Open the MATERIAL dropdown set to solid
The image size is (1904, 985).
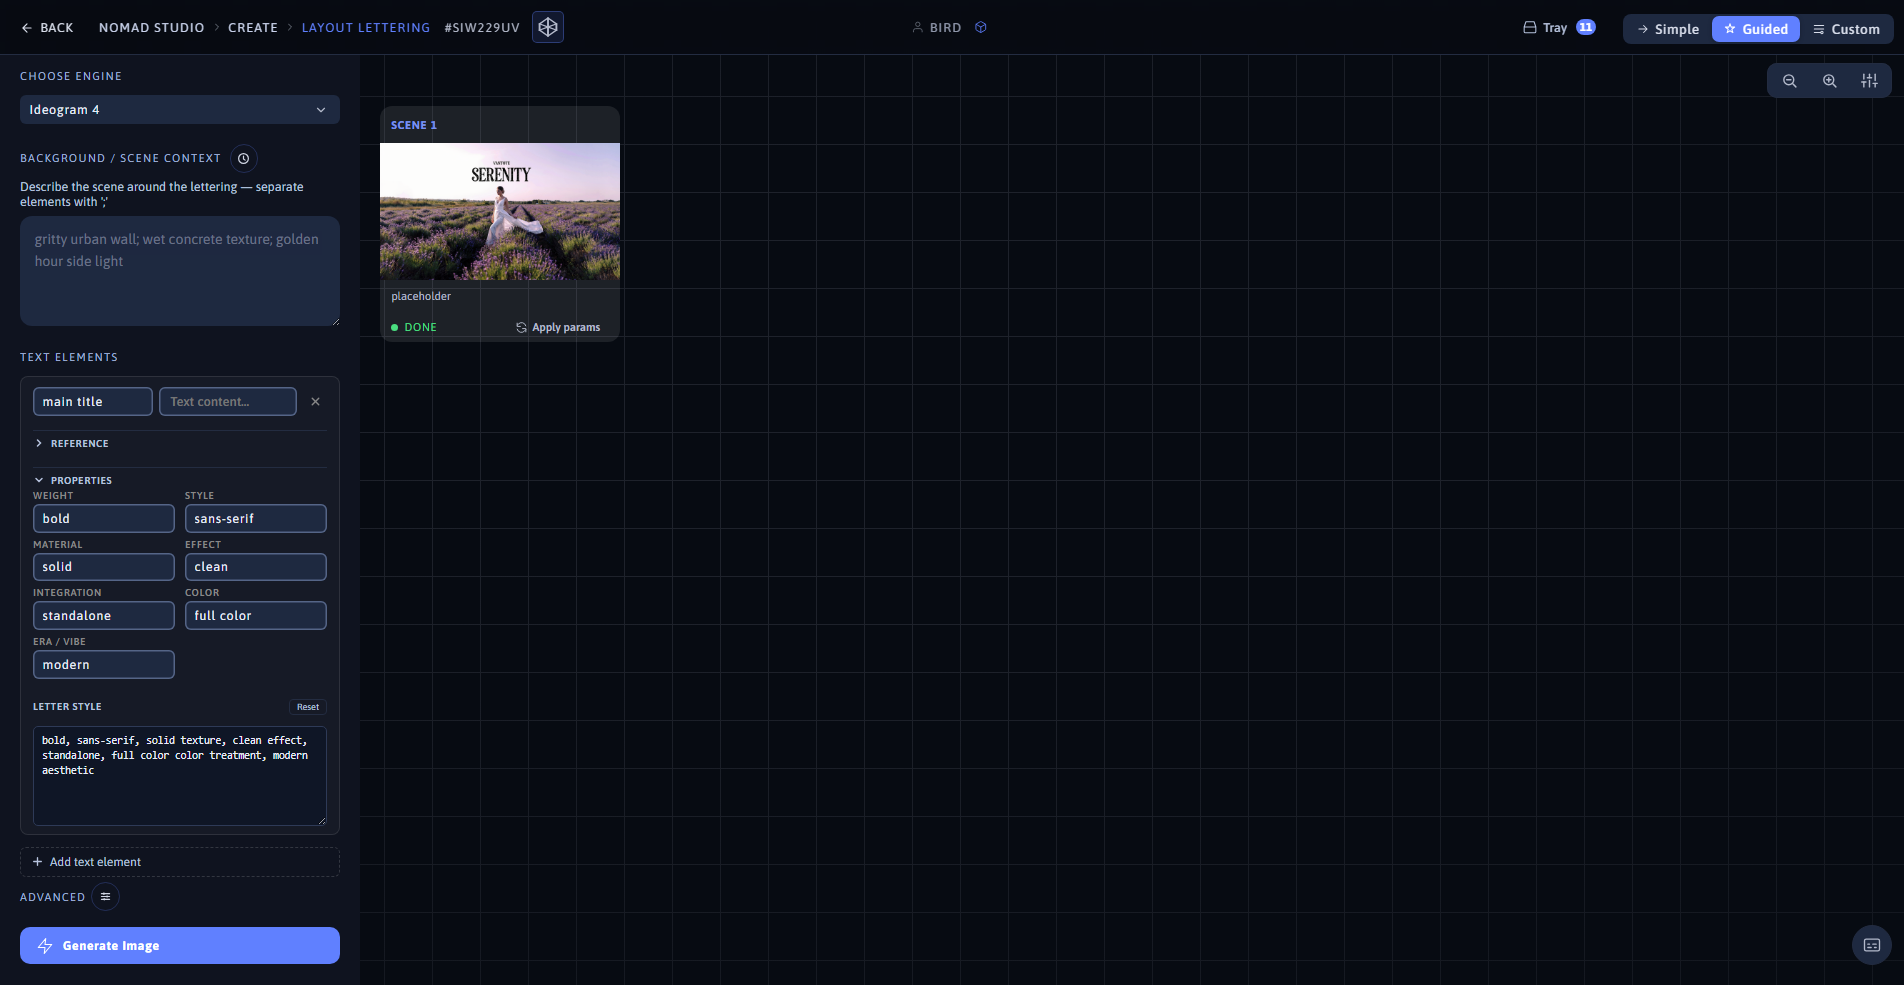(104, 567)
